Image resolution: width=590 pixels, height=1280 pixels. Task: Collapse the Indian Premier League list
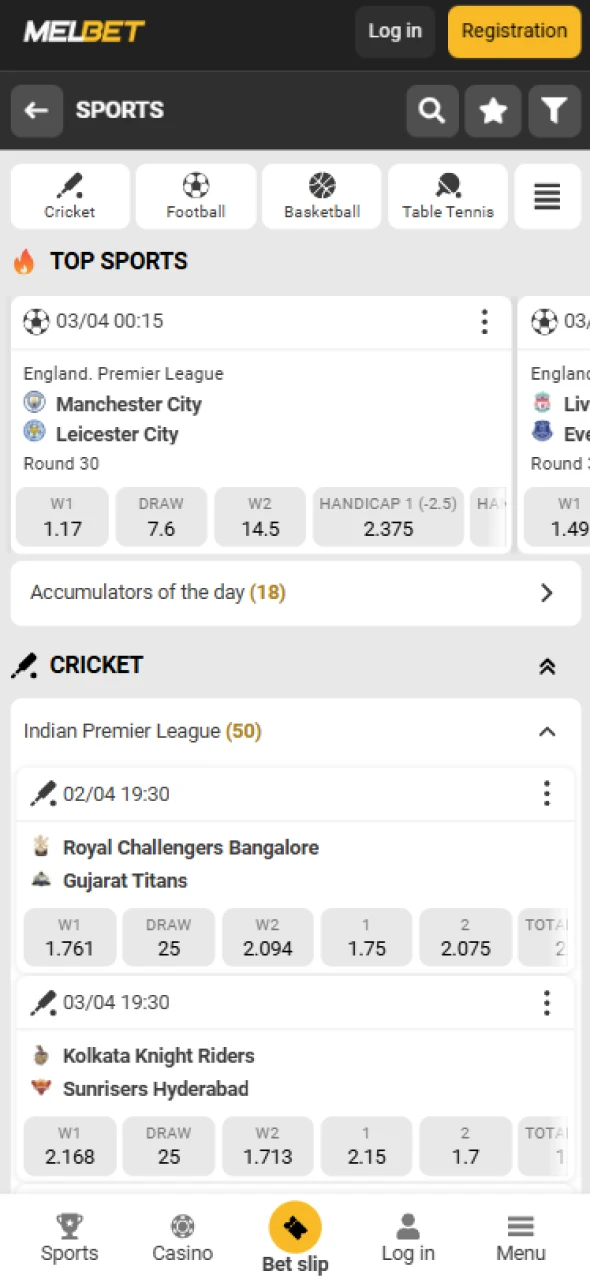[547, 731]
